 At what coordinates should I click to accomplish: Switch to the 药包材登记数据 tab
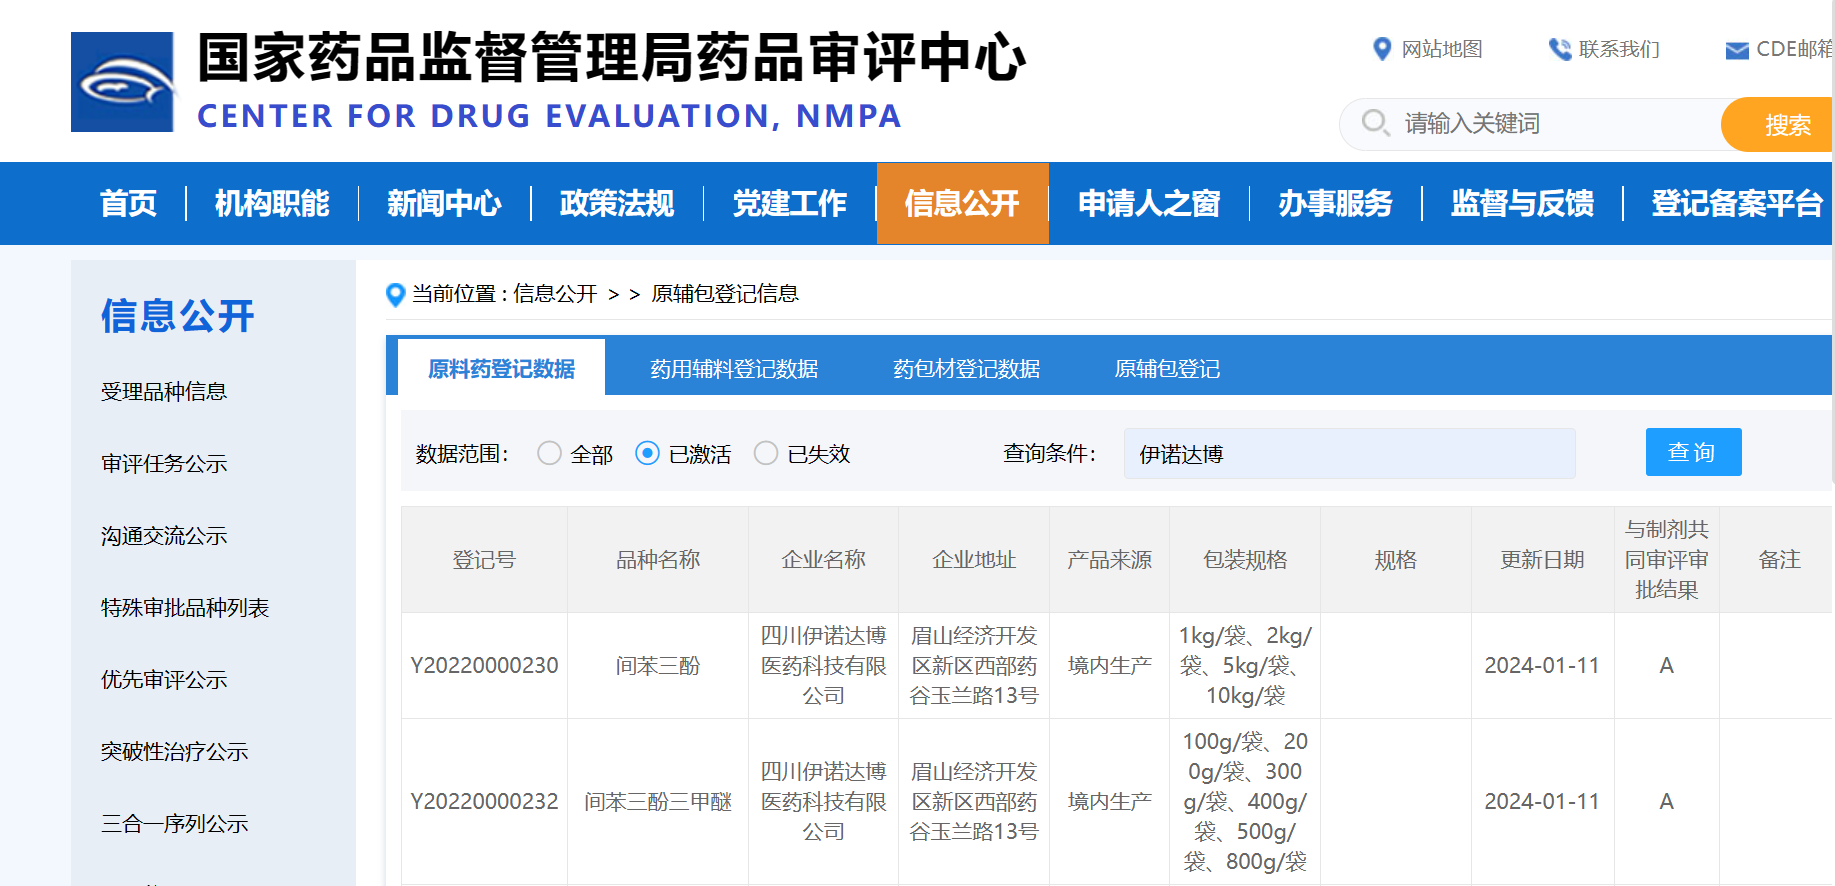click(x=966, y=369)
